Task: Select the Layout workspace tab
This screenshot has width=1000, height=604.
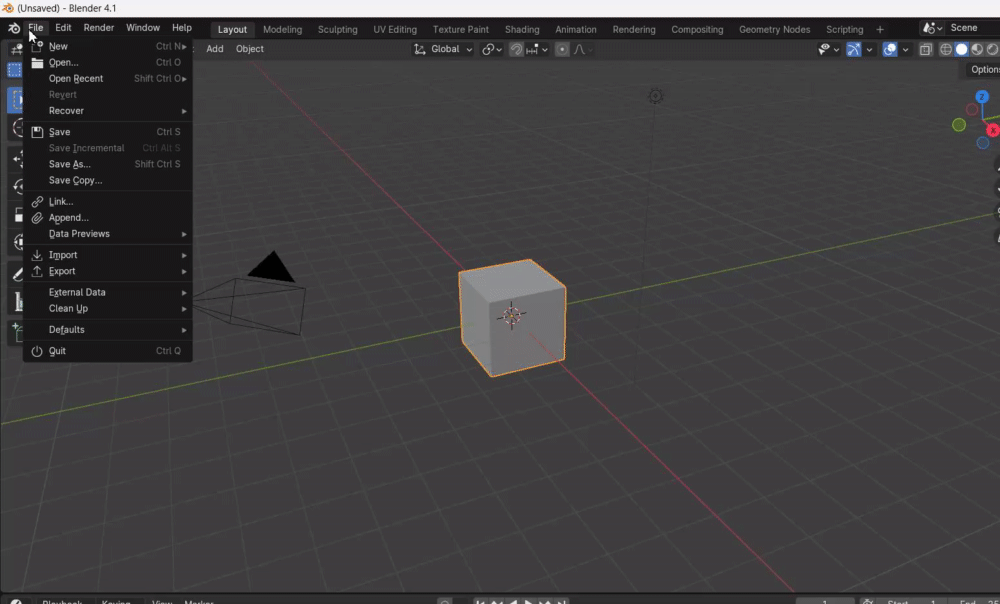Action: [x=232, y=29]
